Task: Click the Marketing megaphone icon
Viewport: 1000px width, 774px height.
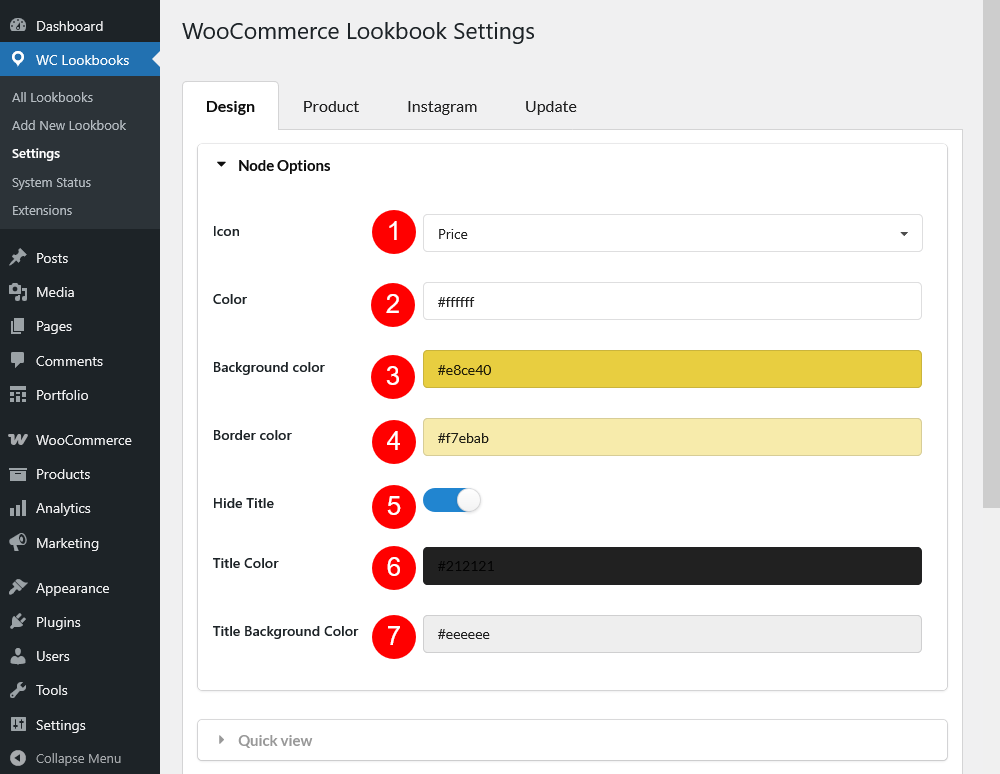Action: pos(18,543)
